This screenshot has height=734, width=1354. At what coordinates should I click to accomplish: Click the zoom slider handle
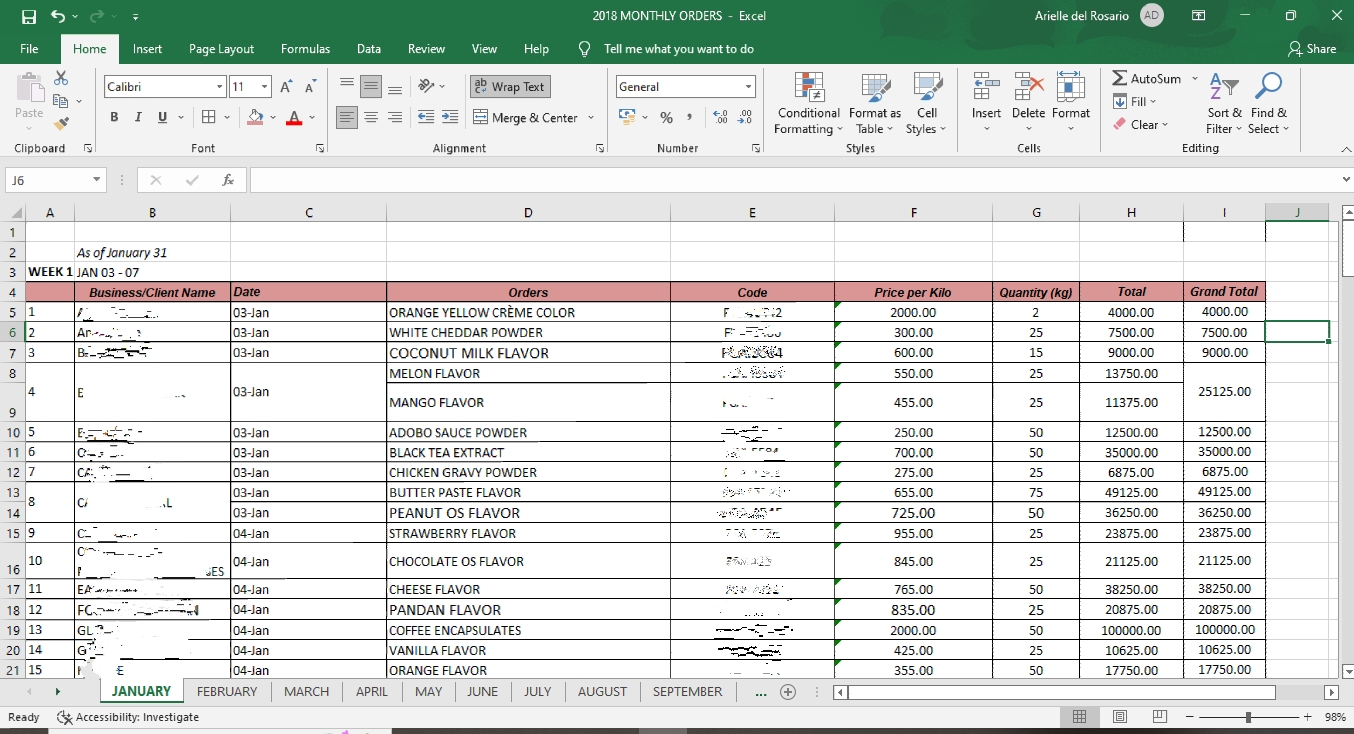tap(1248, 717)
